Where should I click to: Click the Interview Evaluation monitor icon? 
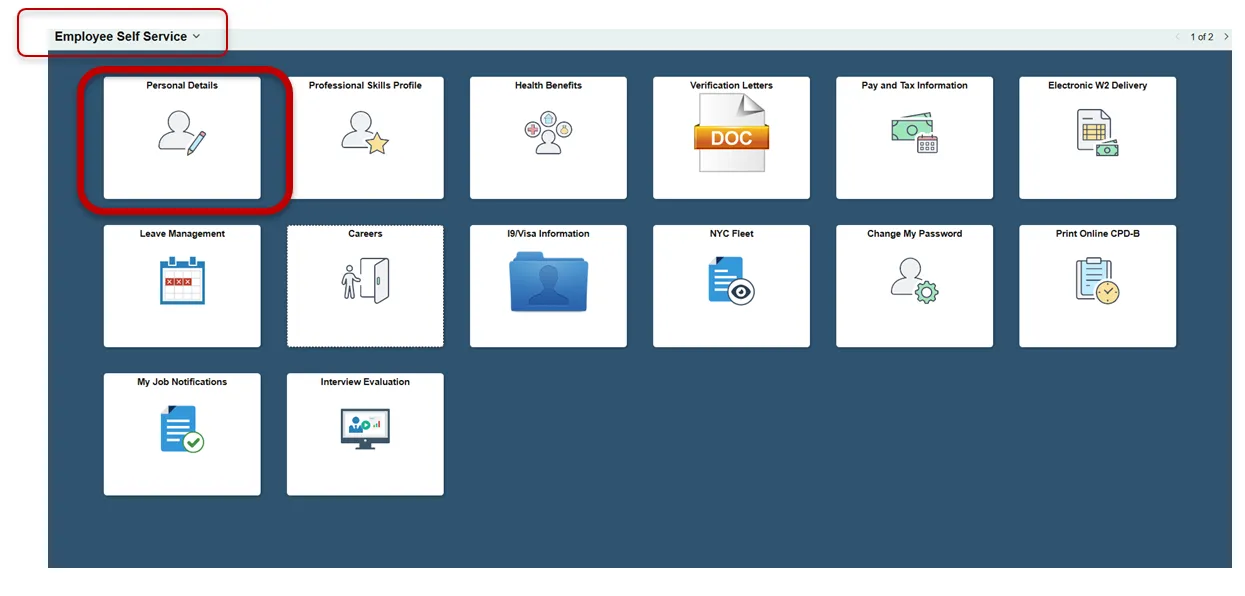(365, 429)
